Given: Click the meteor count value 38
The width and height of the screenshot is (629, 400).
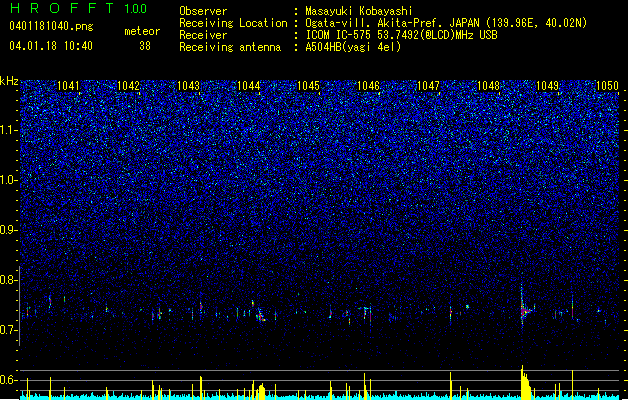Looking at the screenshot, I should 145,46.
